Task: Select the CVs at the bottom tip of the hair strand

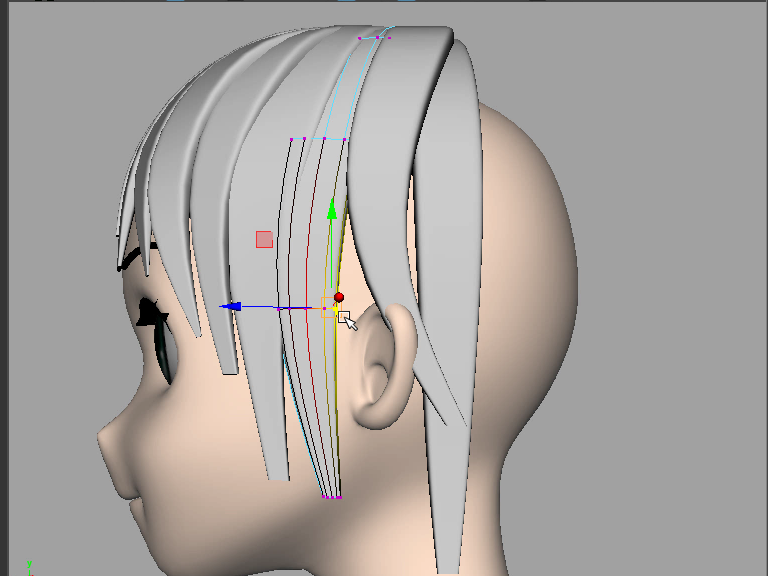Action: pyautogui.click(x=332, y=496)
